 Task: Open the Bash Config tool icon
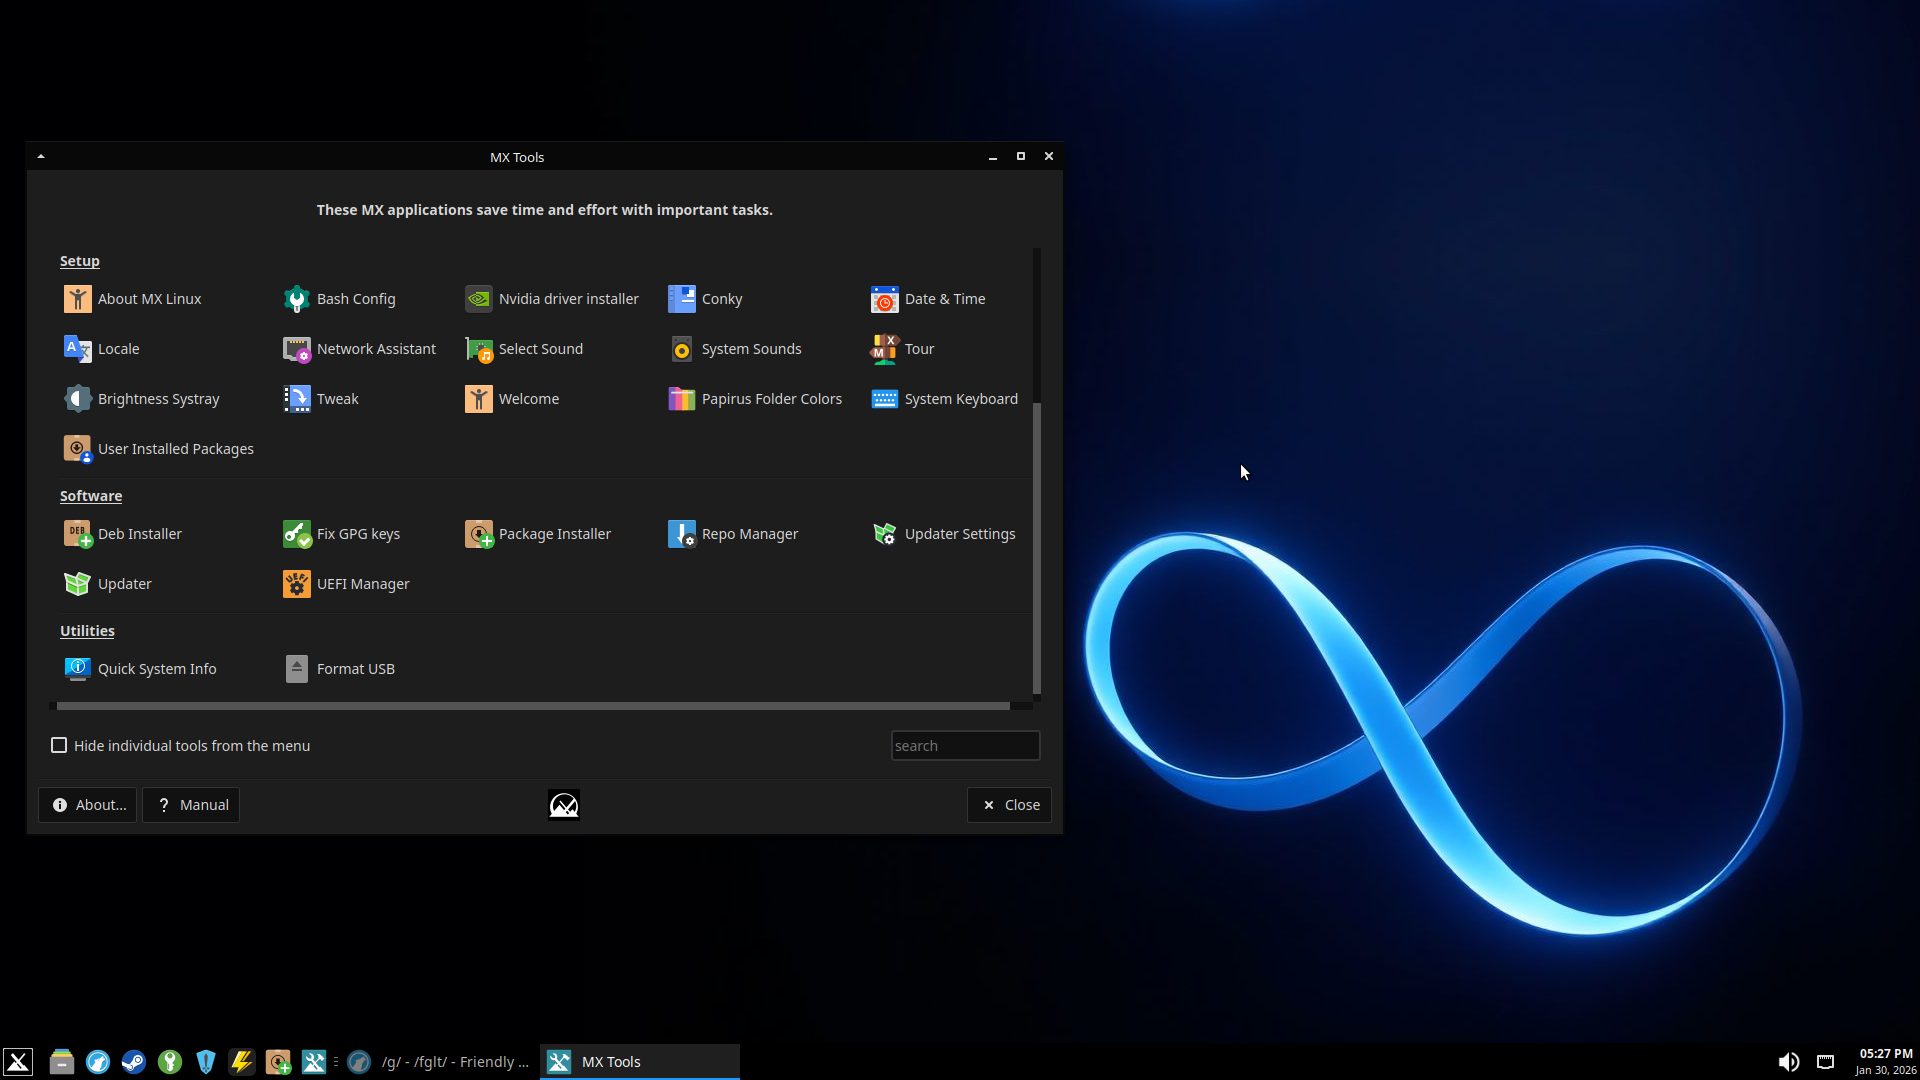click(x=296, y=299)
